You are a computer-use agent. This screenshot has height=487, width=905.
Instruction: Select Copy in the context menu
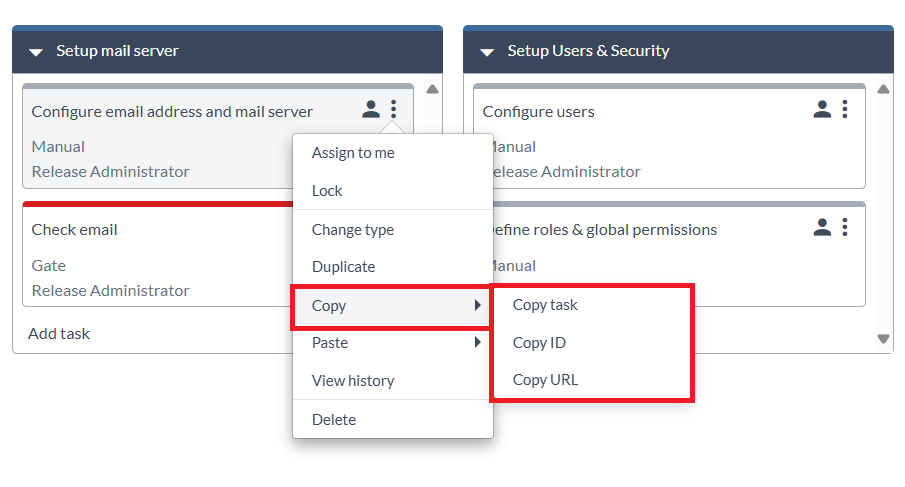[329, 306]
